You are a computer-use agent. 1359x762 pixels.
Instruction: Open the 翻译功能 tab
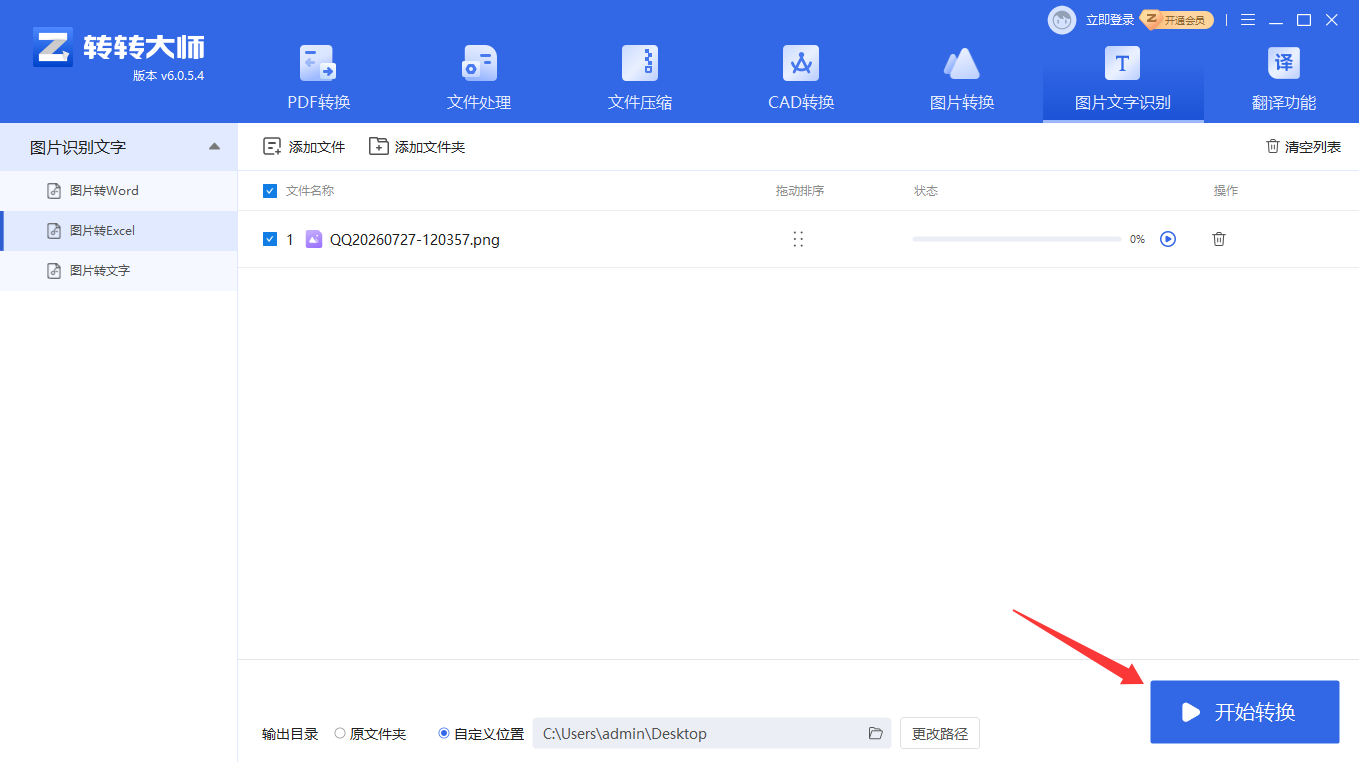(1284, 80)
